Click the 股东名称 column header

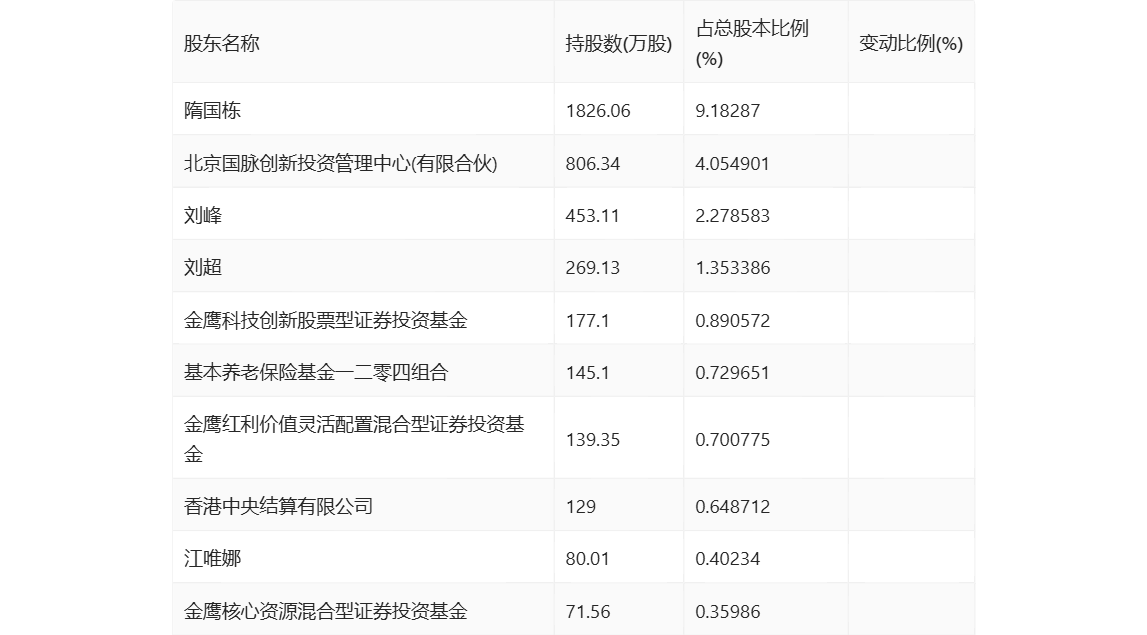pos(222,44)
